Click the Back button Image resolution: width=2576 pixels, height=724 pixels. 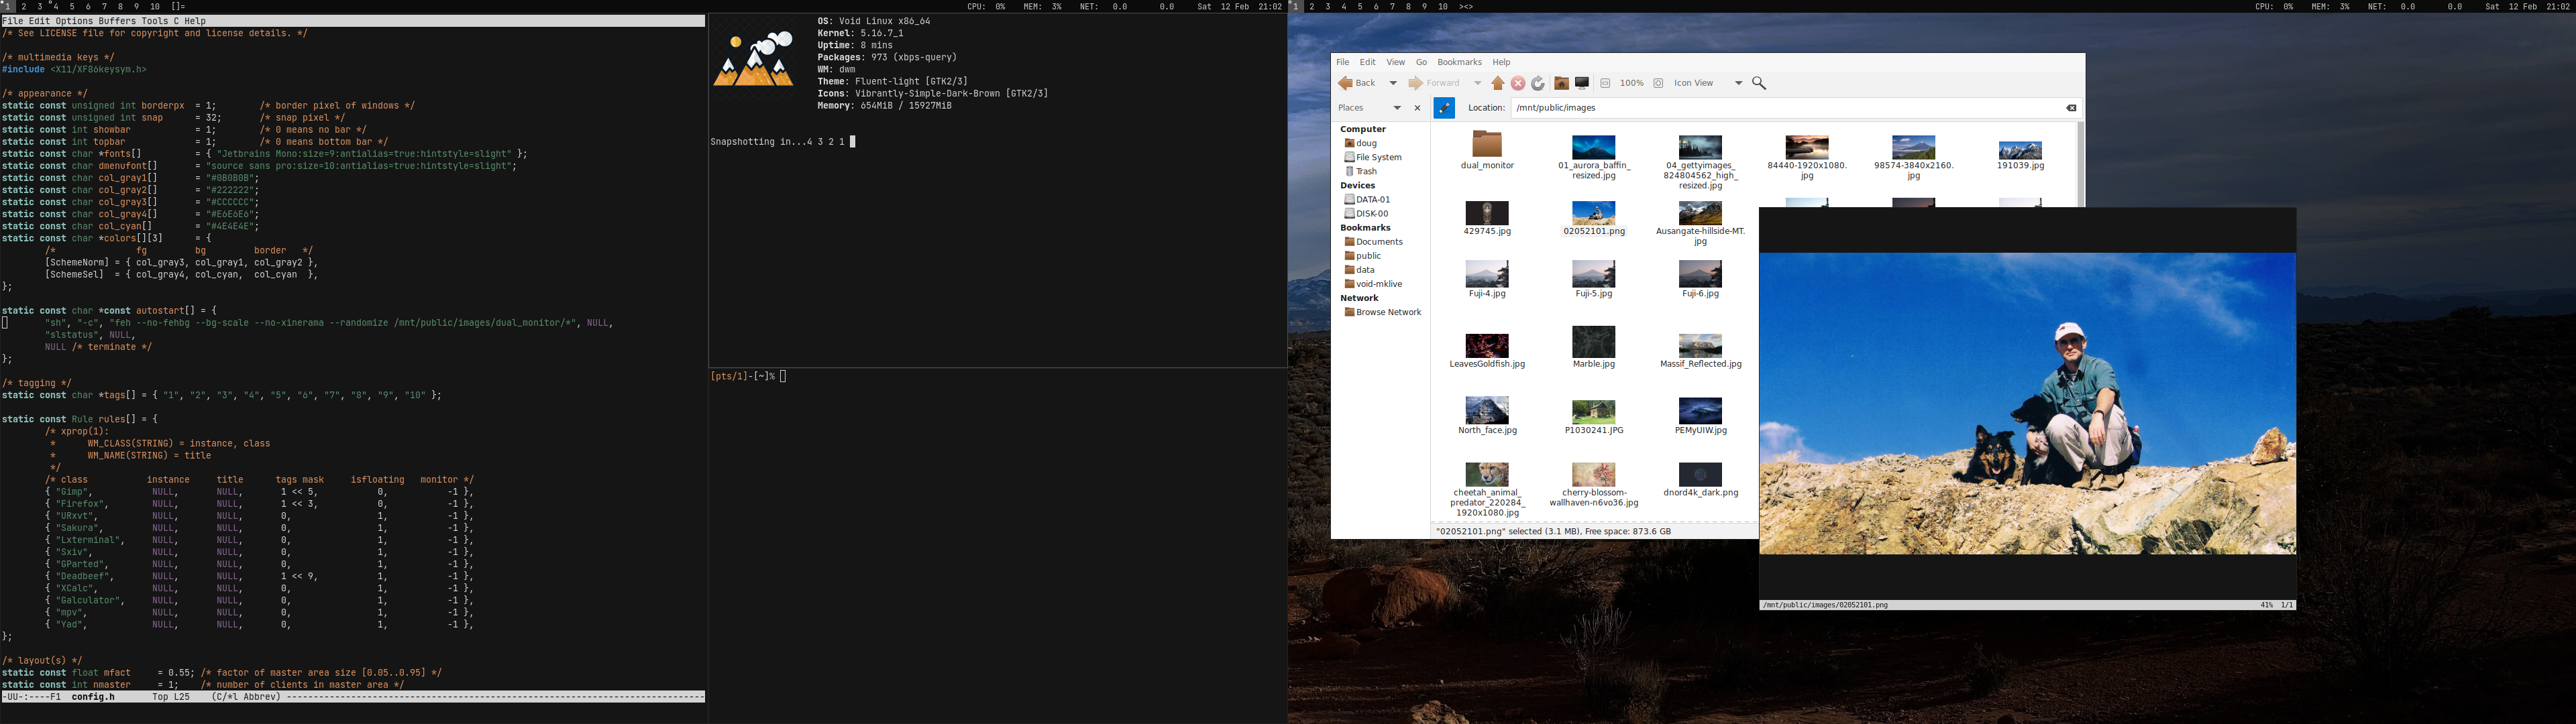[x=1358, y=84]
